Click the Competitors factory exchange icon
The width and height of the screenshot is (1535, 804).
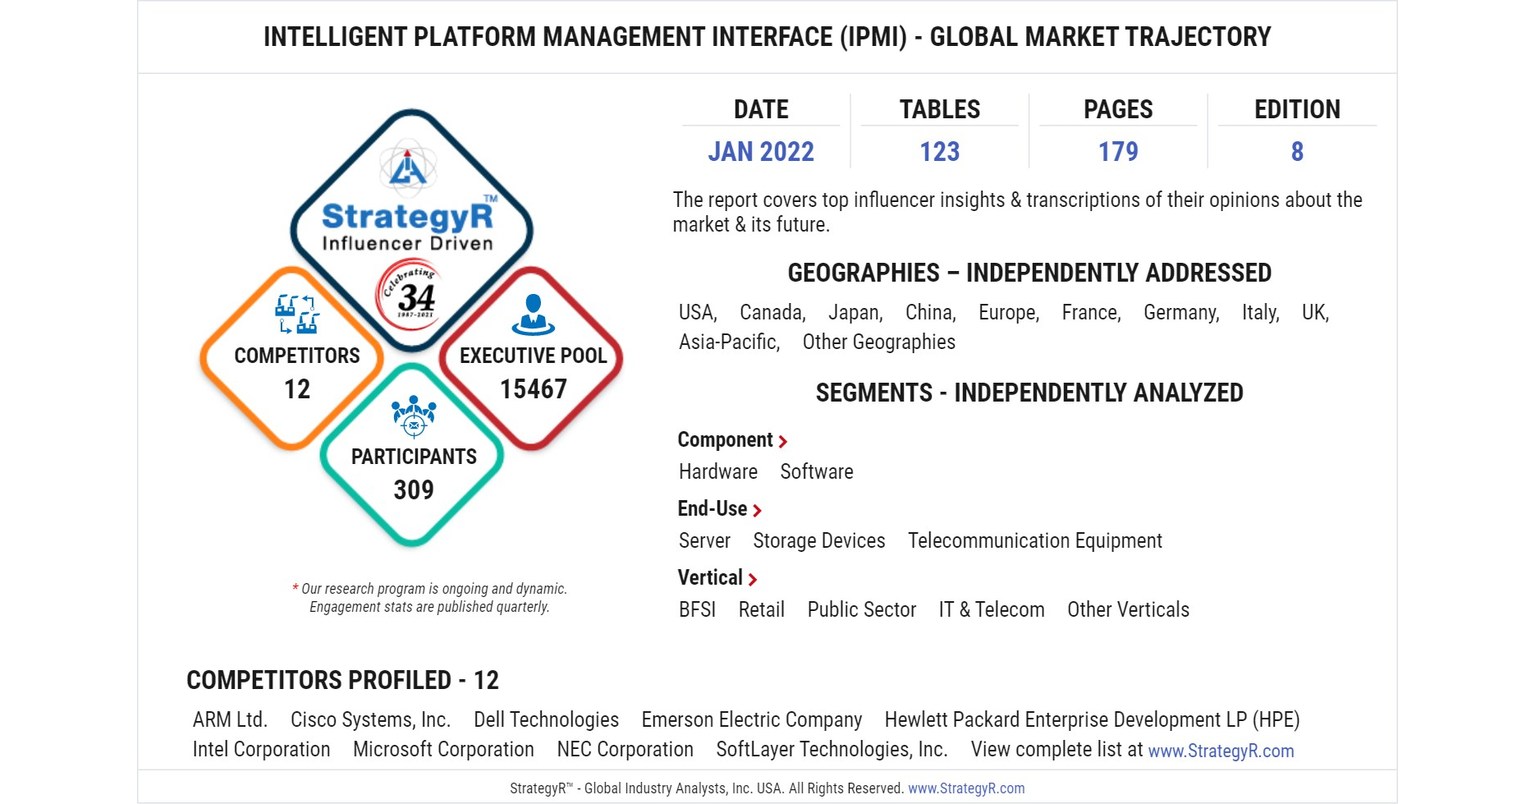tap(297, 315)
